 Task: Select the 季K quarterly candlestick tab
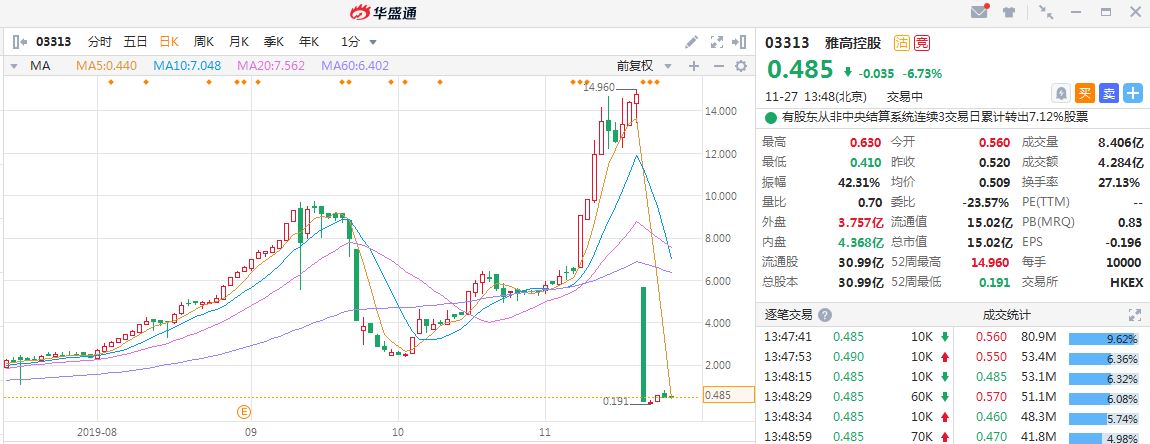click(274, 42)
